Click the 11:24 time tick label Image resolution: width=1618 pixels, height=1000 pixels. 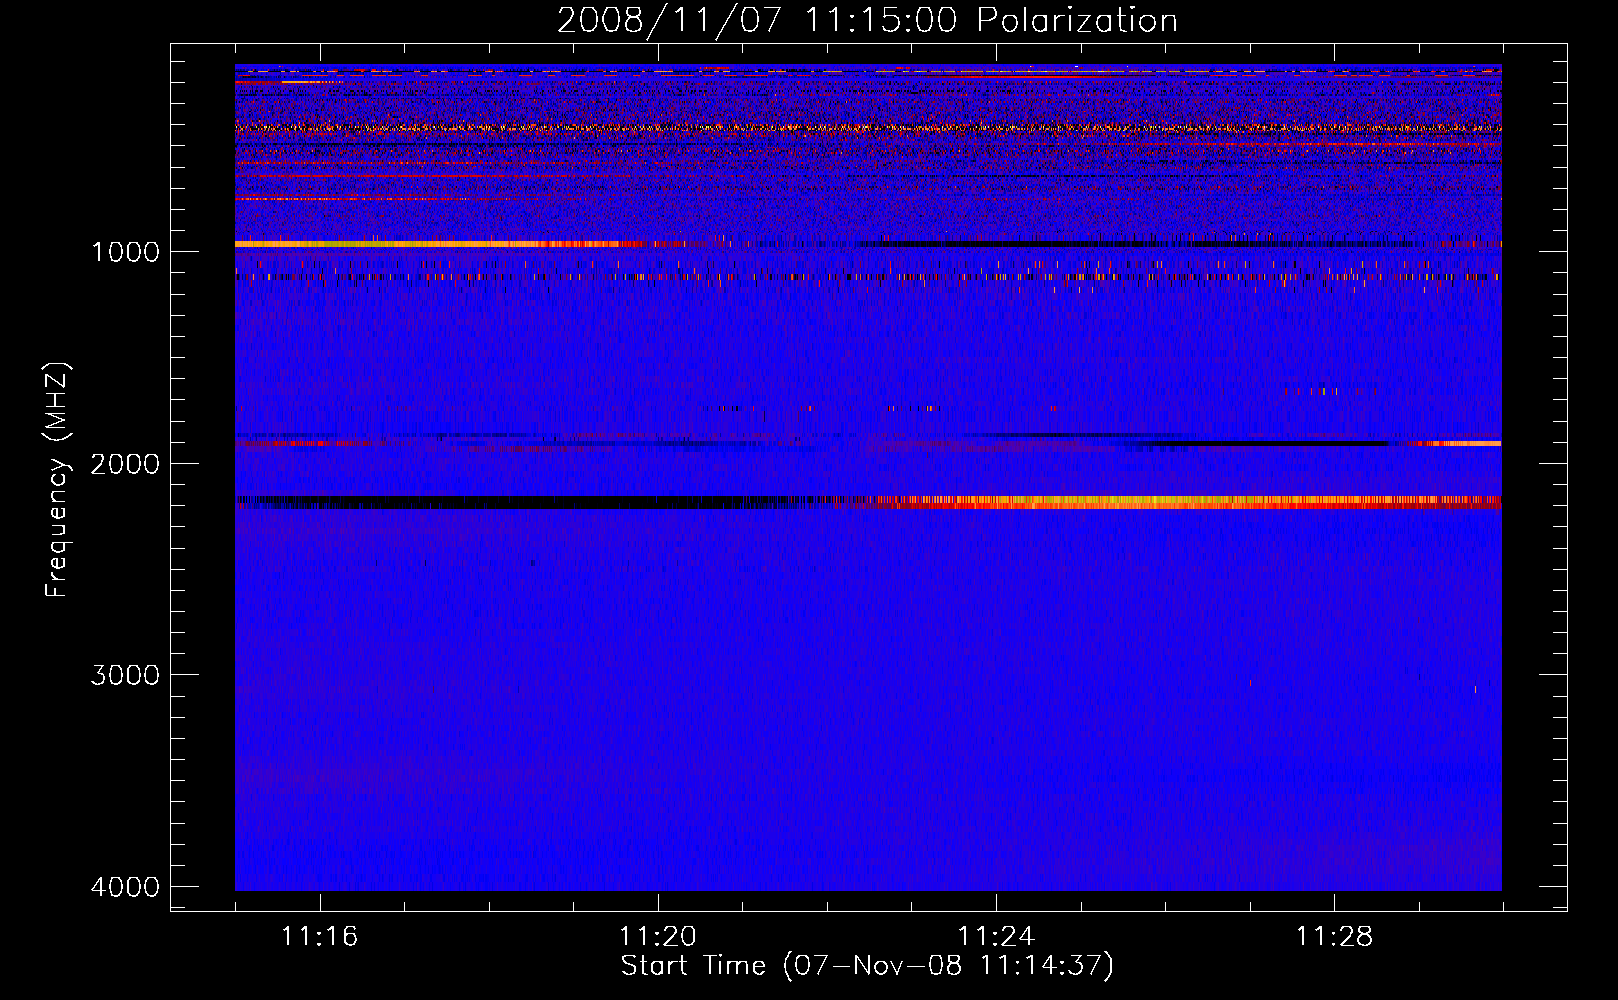click(996, 937)
